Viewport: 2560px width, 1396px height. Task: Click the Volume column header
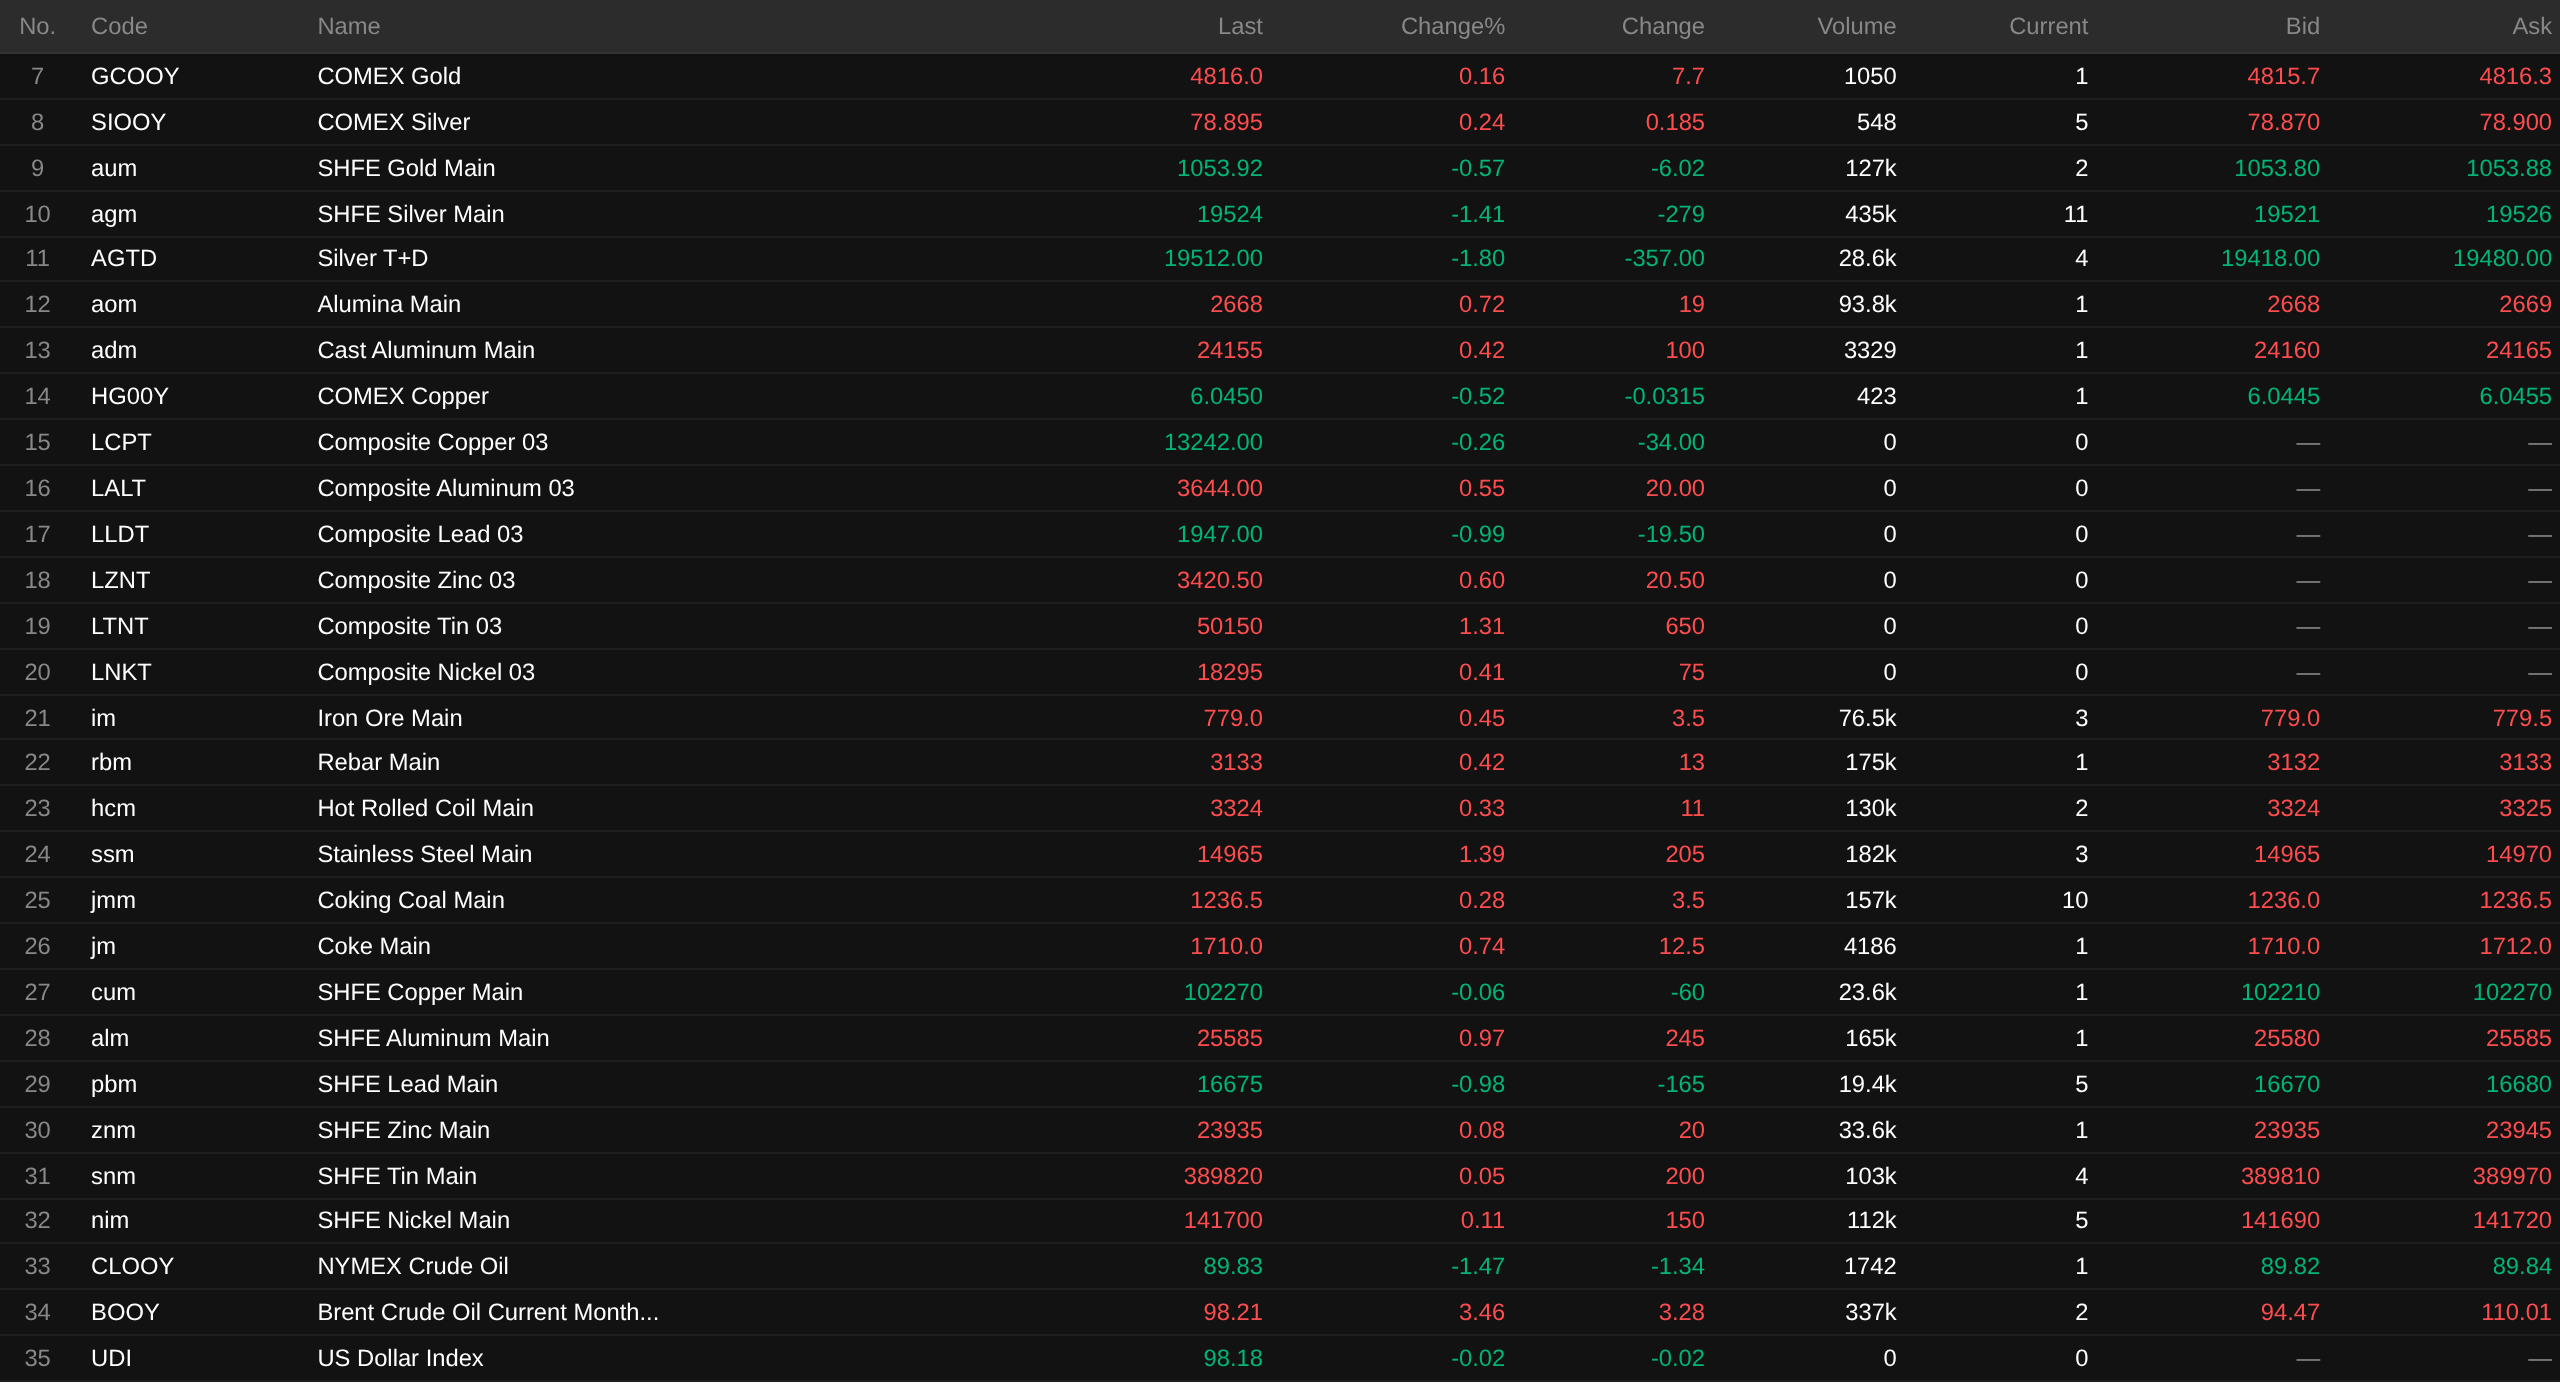pyautogui.click(x=1855, y=26)
